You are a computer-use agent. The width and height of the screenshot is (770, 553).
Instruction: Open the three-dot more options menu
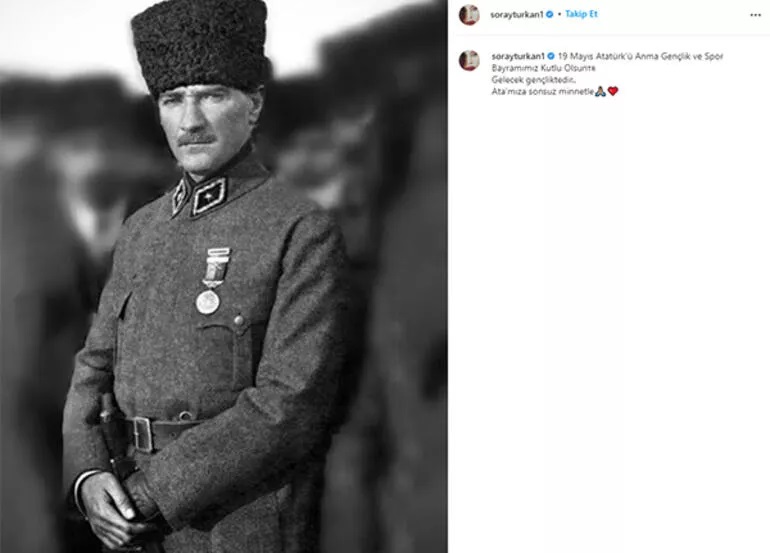pyautogui.click(x=755, y=15)
